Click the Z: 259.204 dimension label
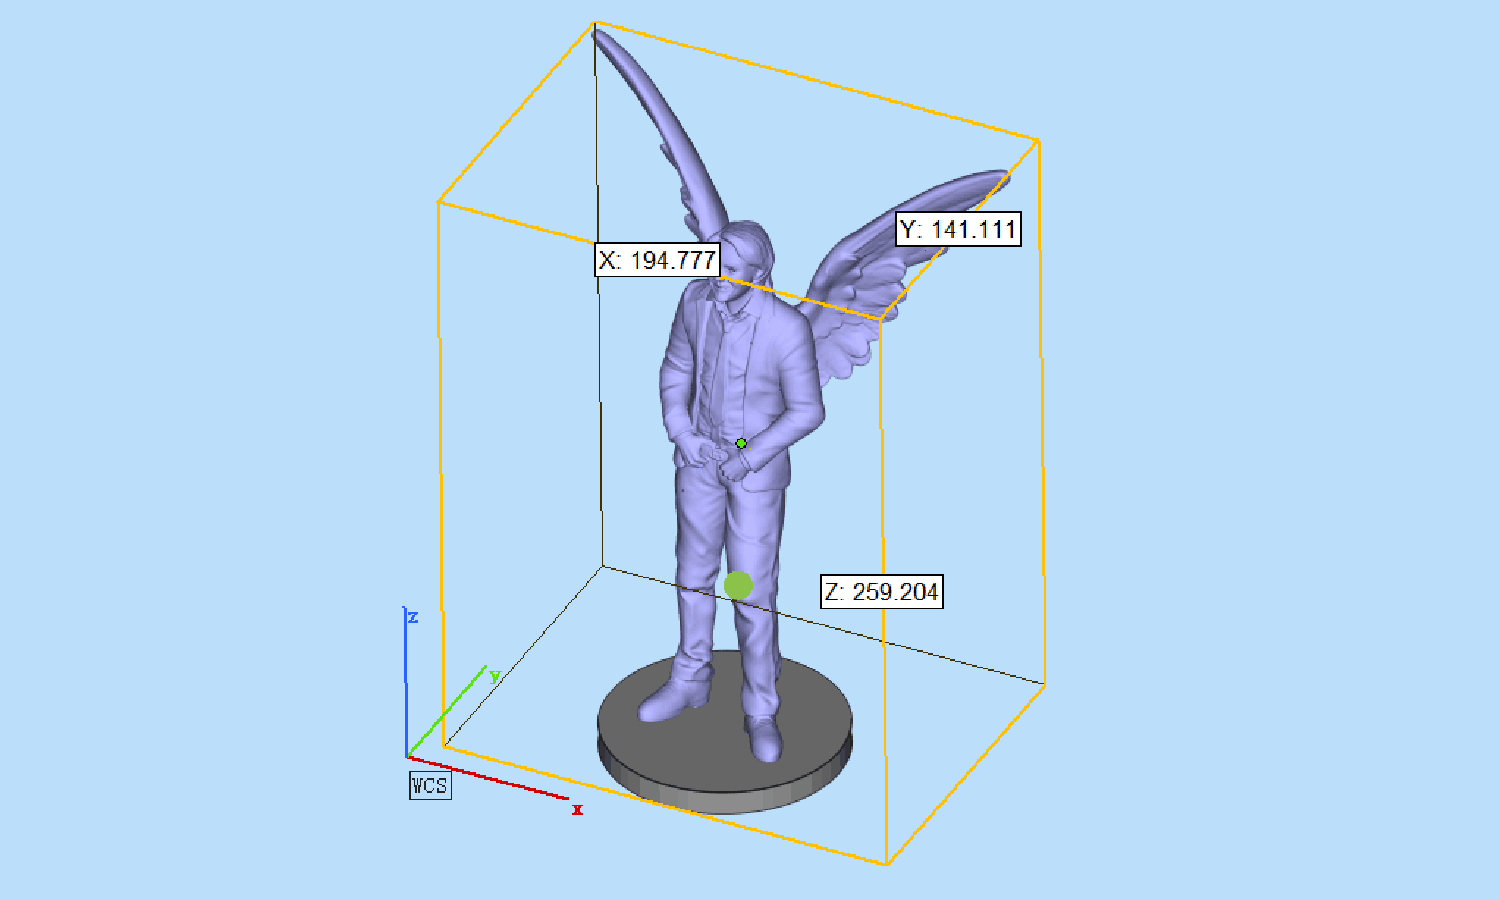The image size is (1500, 900). [881, 591]
